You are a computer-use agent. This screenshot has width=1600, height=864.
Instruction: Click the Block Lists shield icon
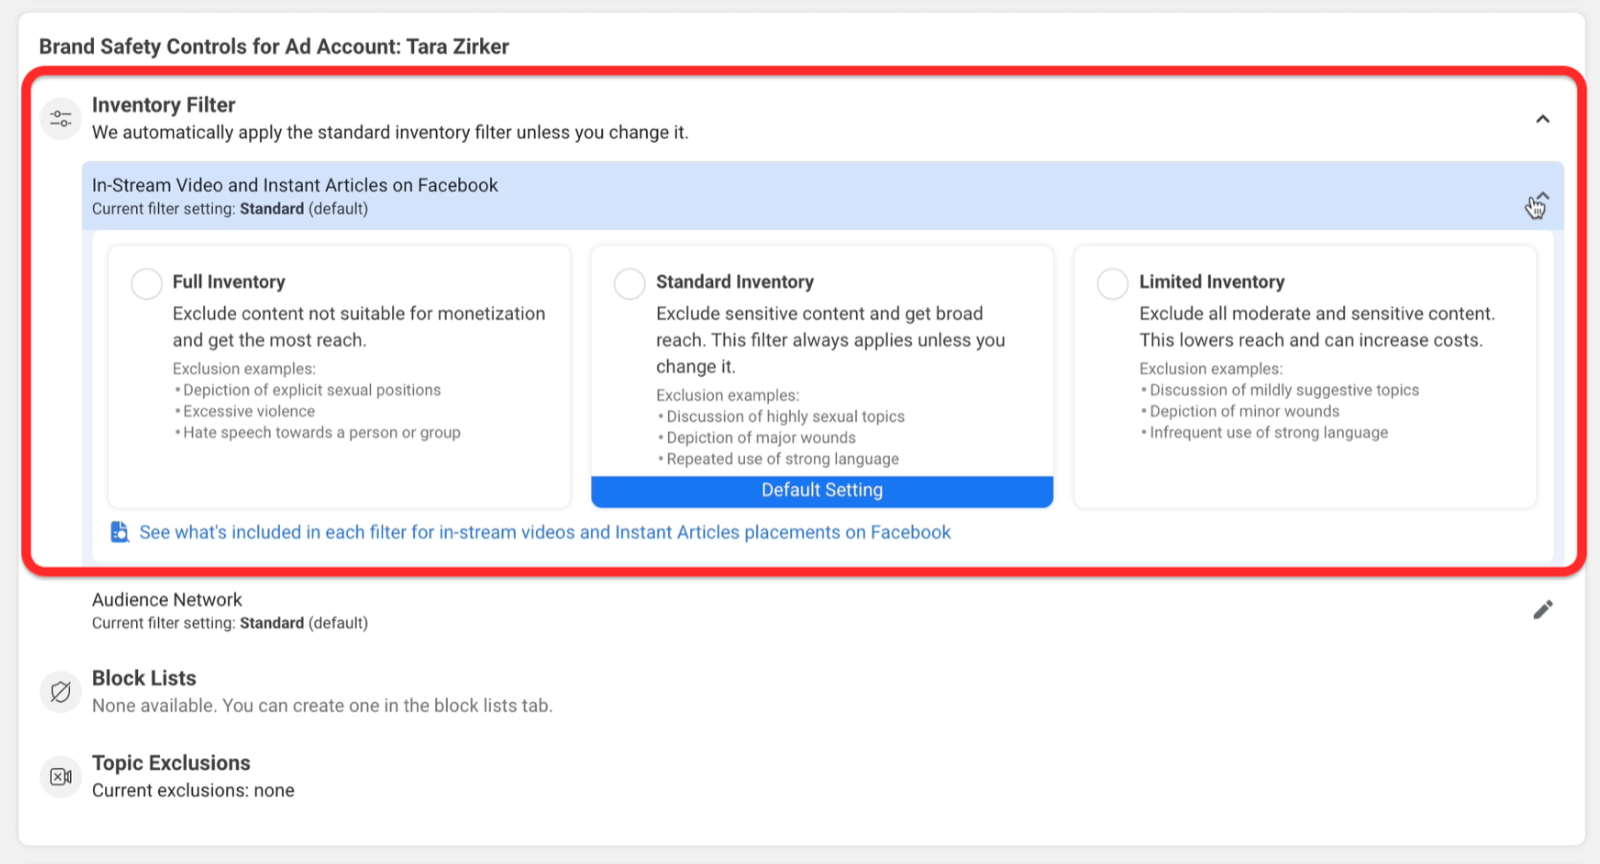coord(61,692)
